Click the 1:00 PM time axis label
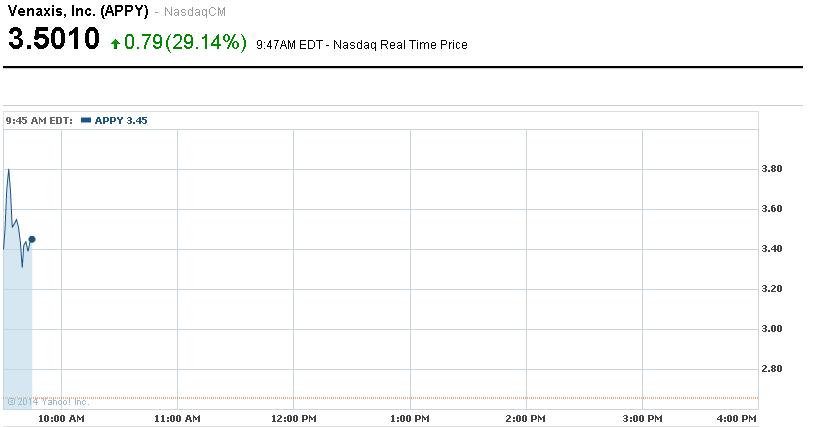The image size is (815, 427). pos(410,419)
